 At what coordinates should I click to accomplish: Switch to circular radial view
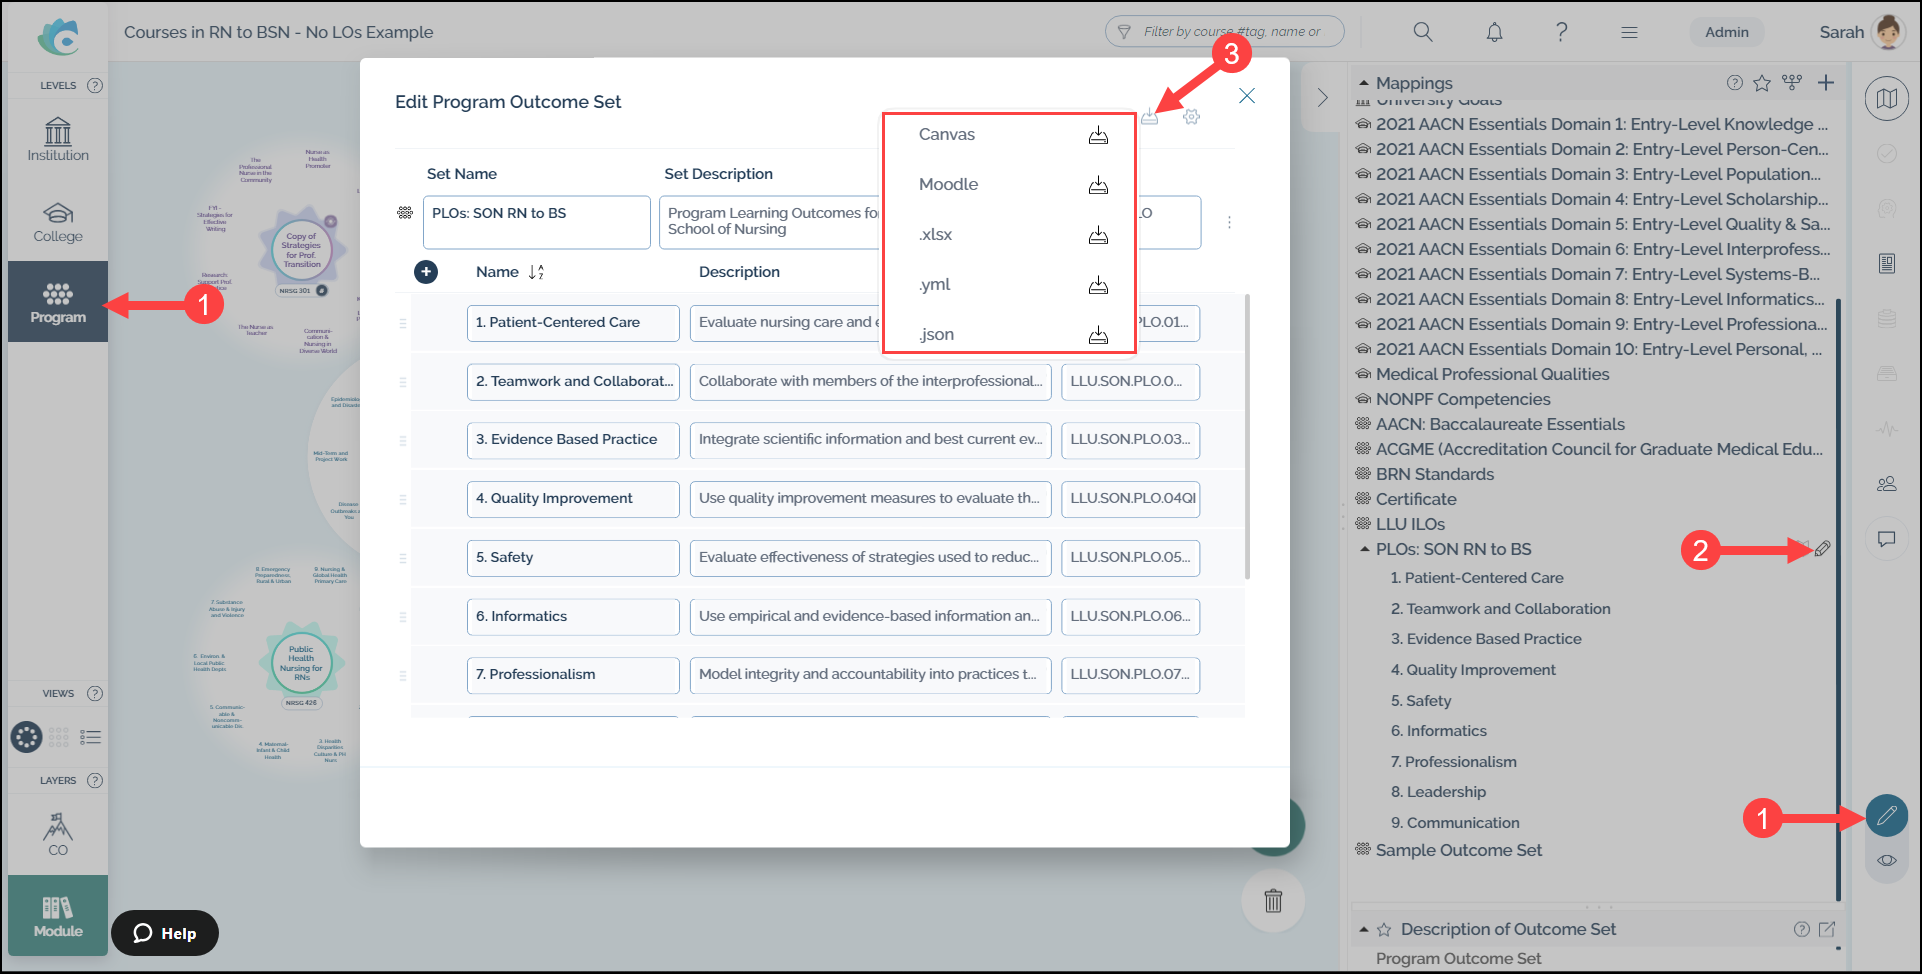point(27,737)
